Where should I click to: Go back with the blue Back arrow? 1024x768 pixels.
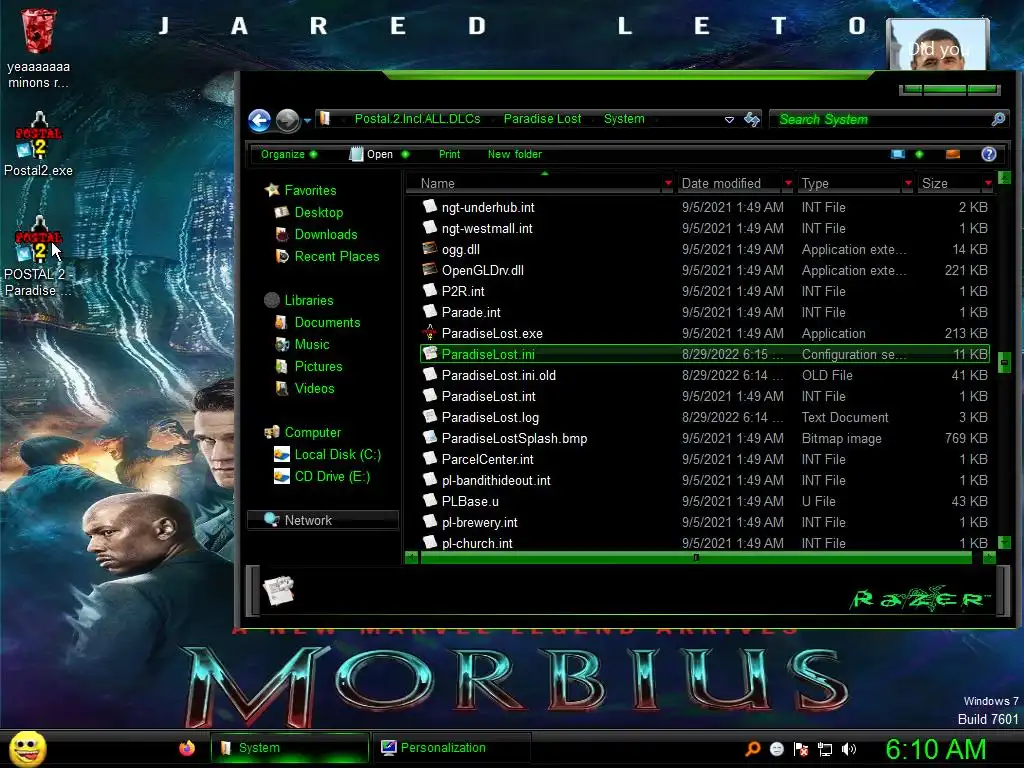[x=259, y=120]
